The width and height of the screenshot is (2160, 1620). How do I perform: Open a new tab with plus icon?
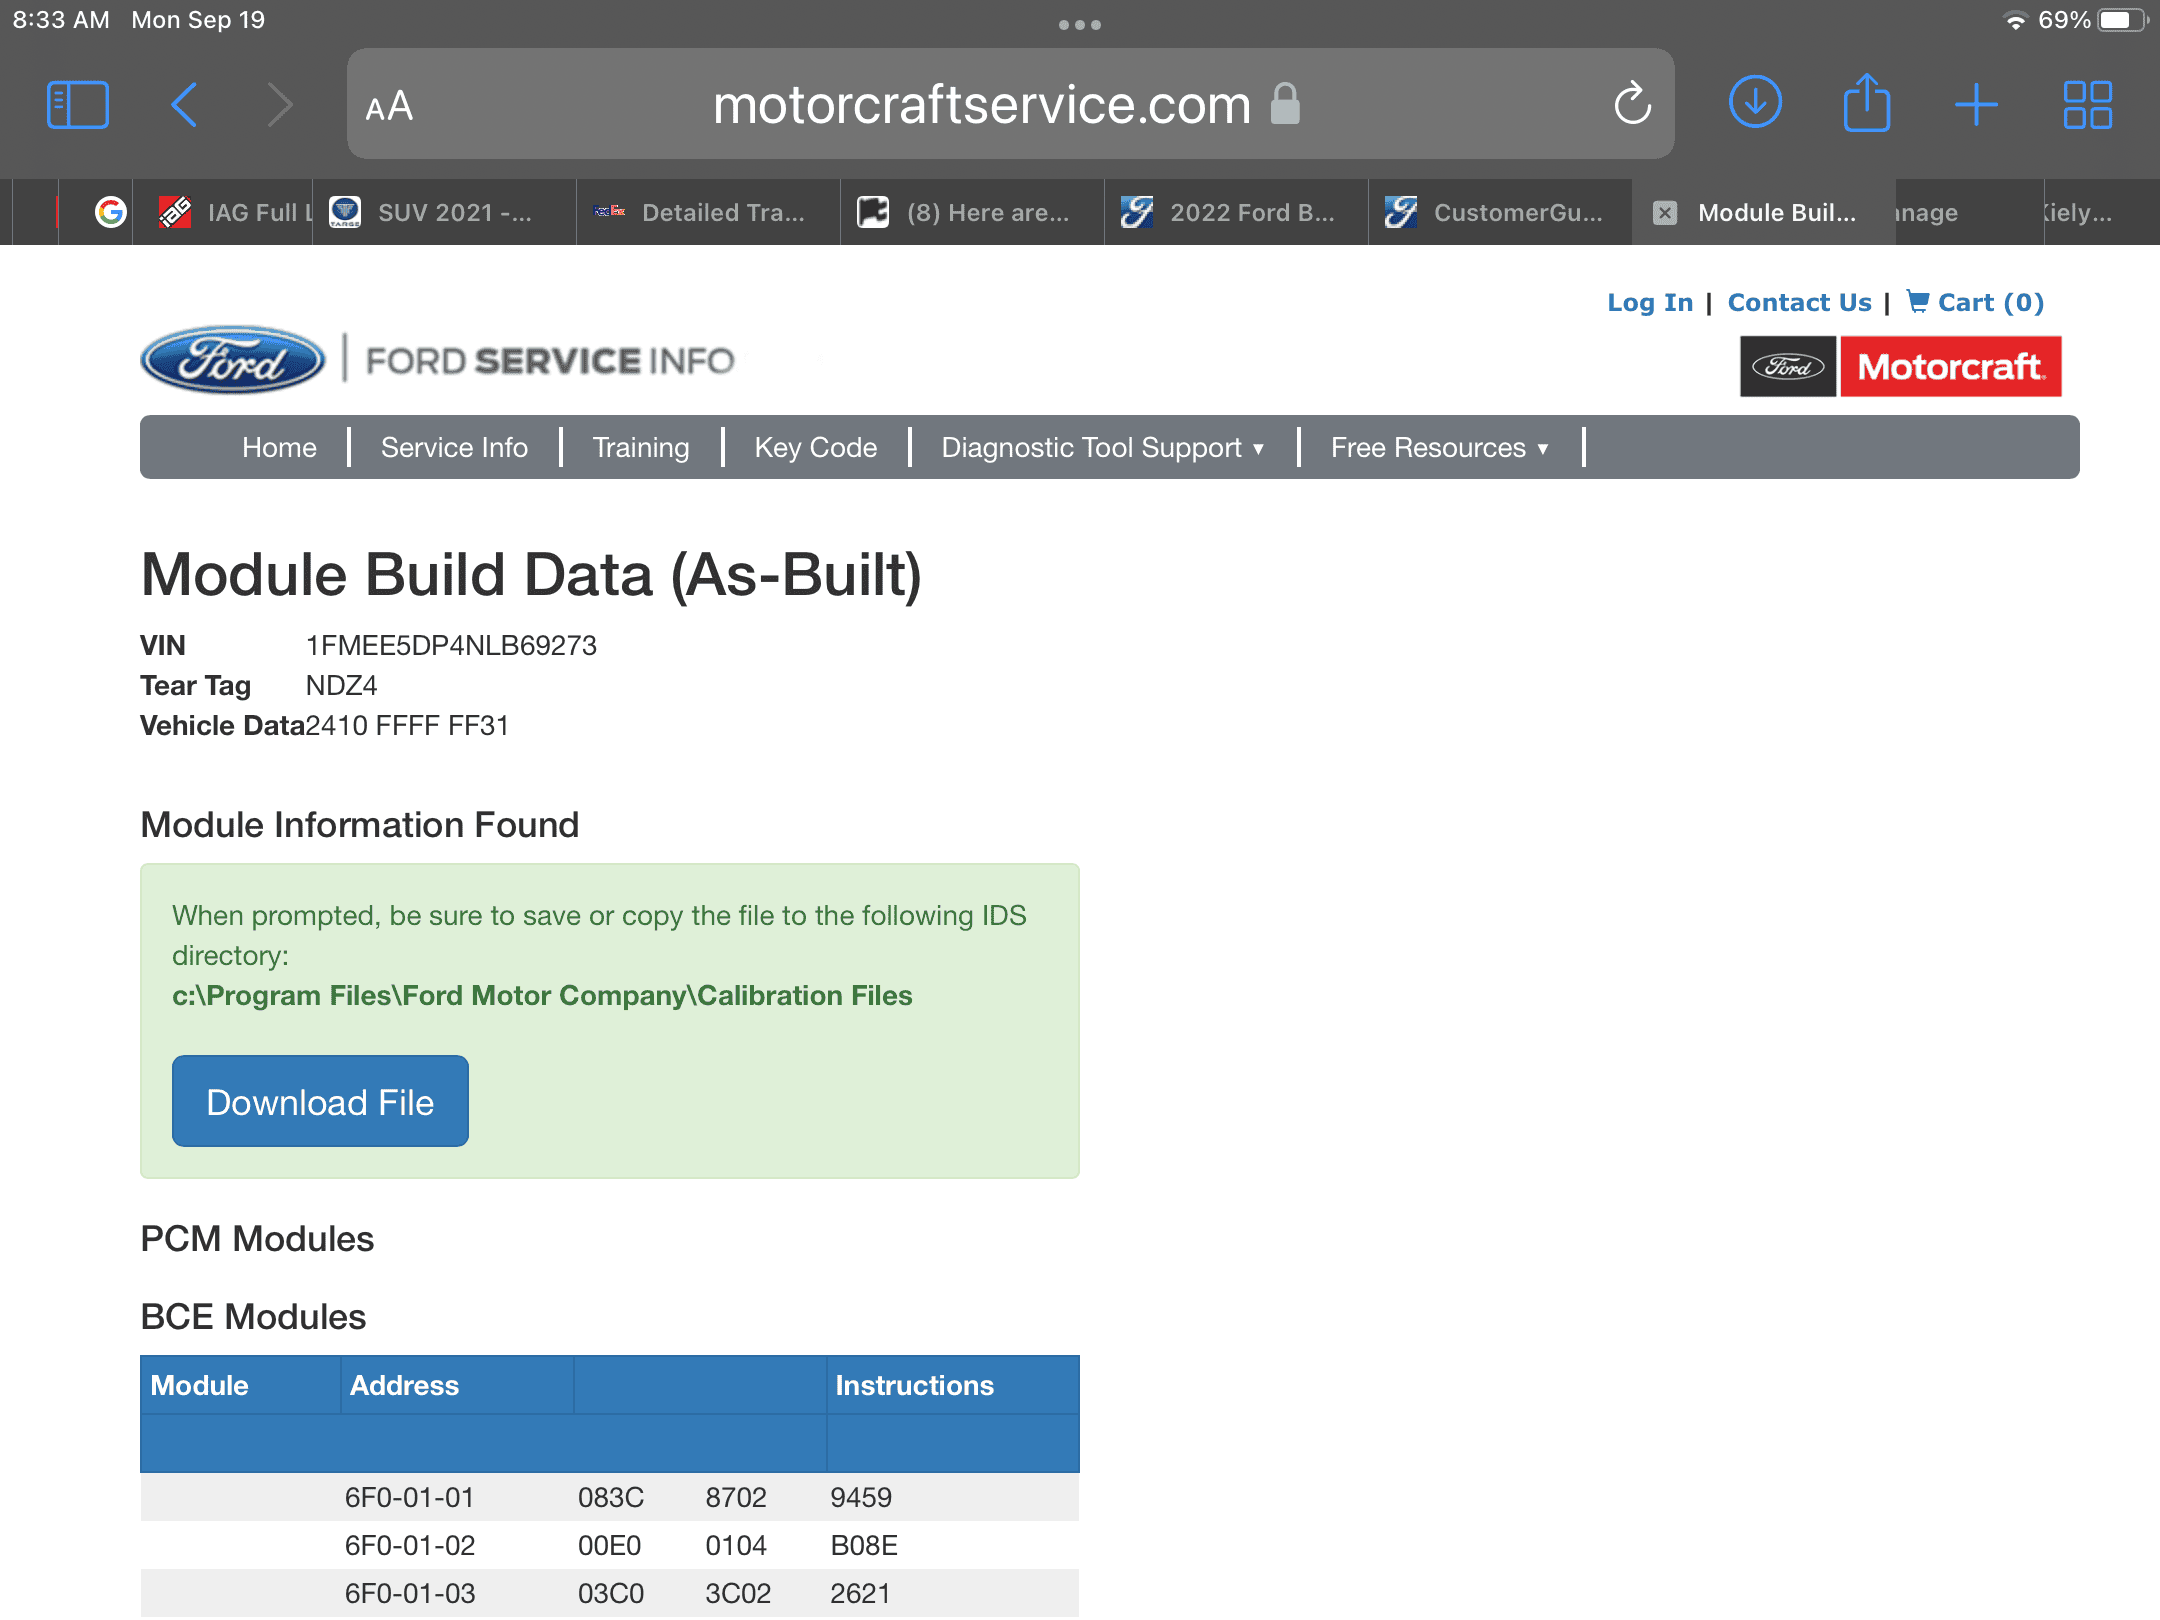click(1976, 105)
